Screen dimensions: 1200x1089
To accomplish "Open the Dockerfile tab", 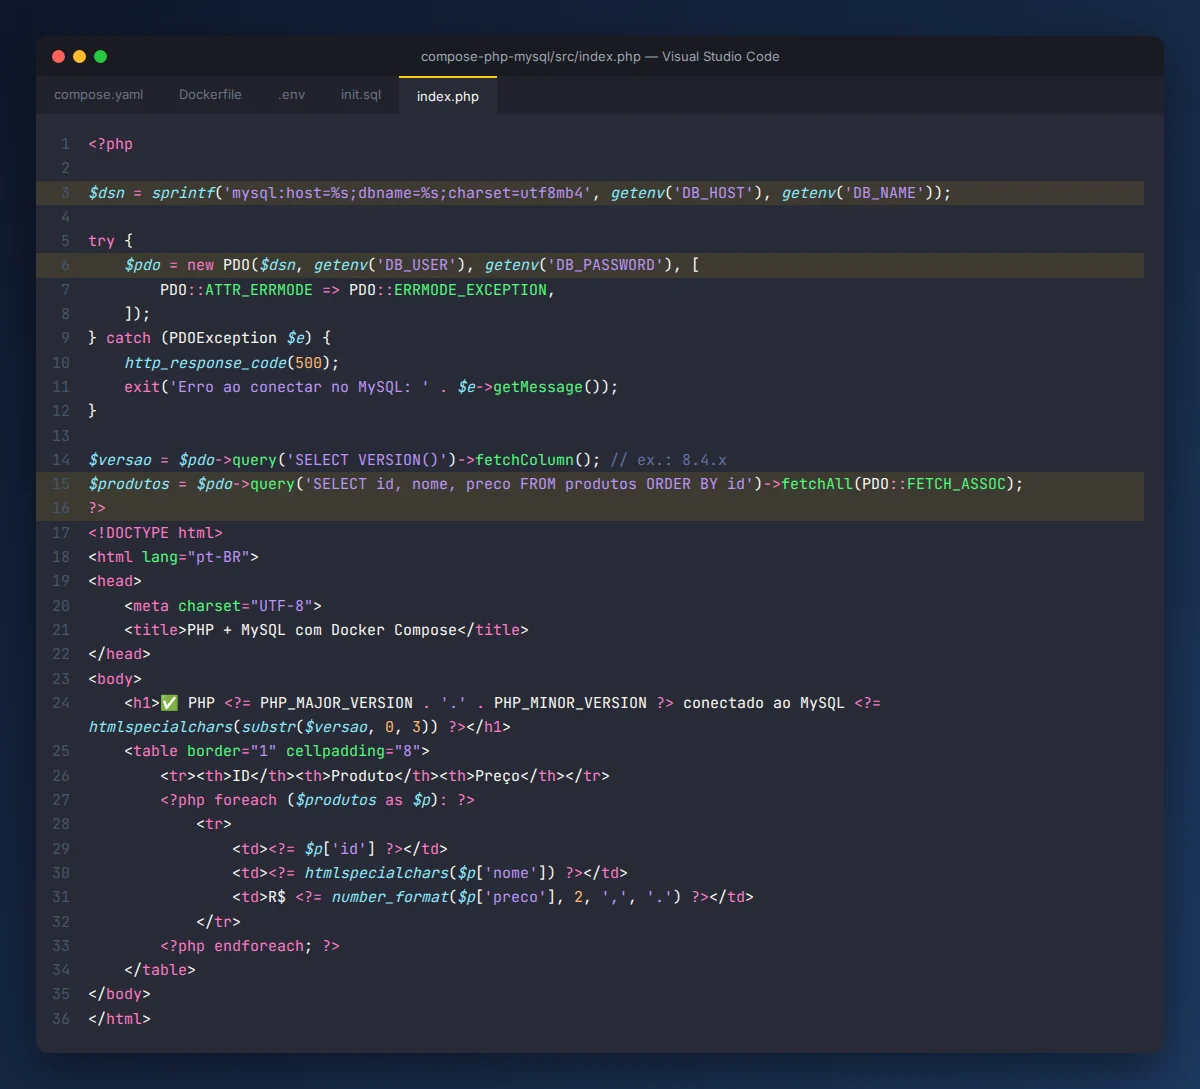I will coord(210,95).
